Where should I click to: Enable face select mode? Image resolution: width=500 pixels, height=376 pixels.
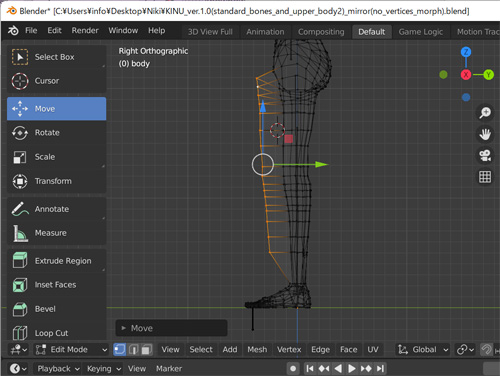coord(146,349)
